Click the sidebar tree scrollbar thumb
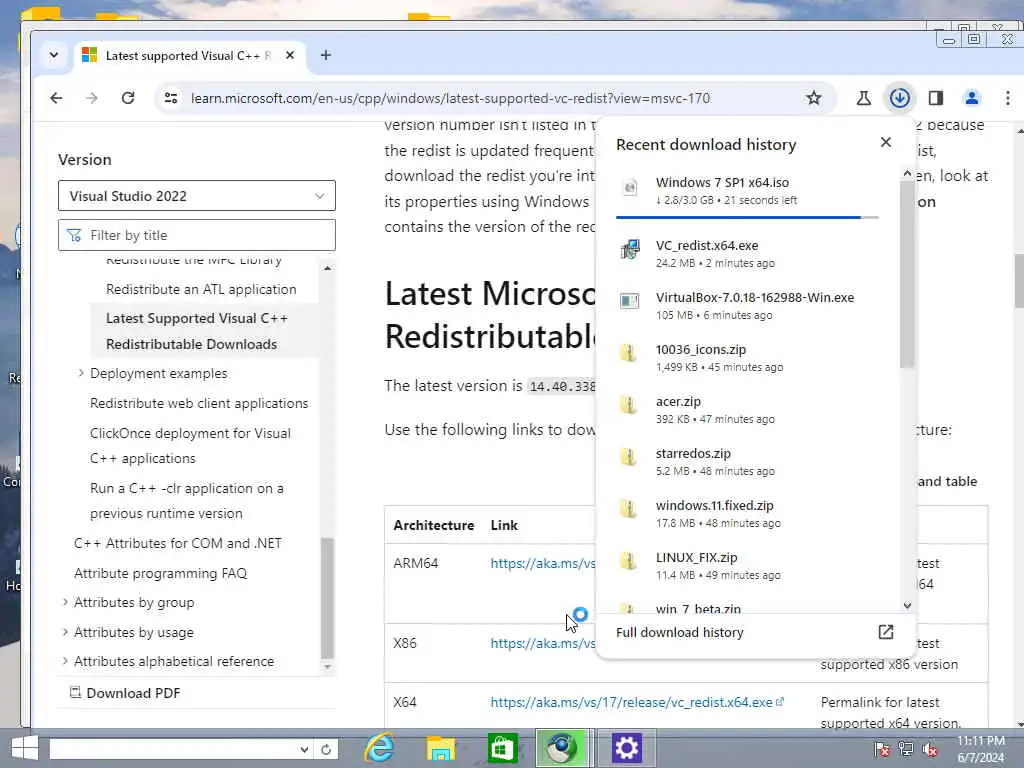This screenshot has height=768, width=1024. 327,598
